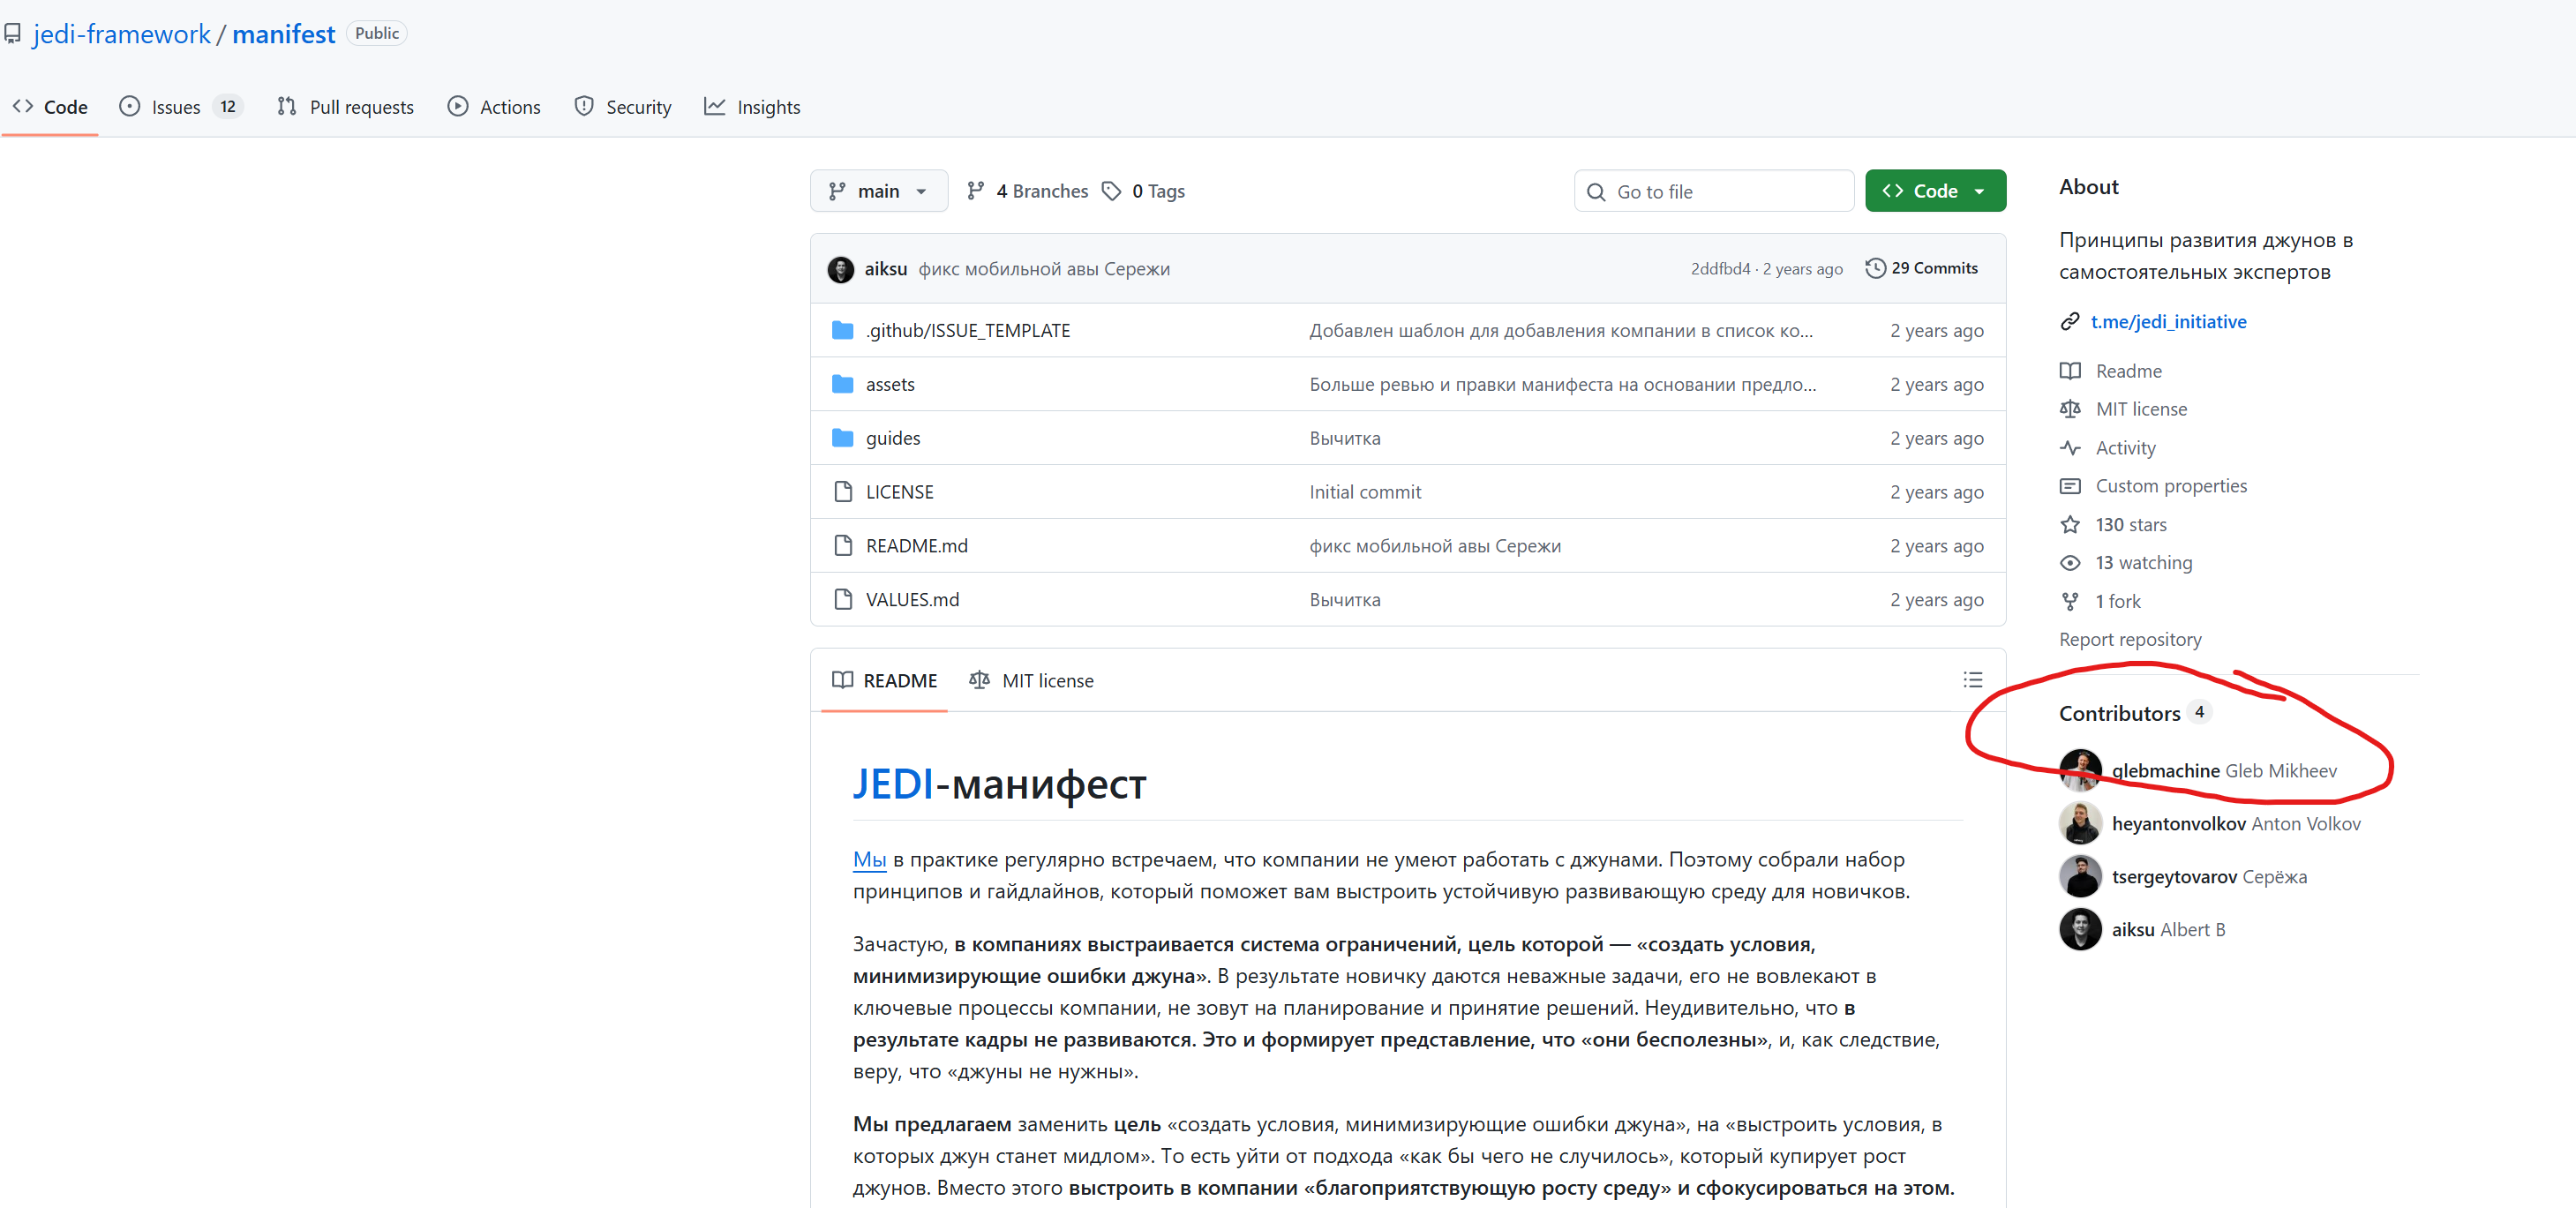The height and width of the screenshot is (1208, 2576).
Task: Select the README tab in file viewer
Action: click(x=884, y=681)
